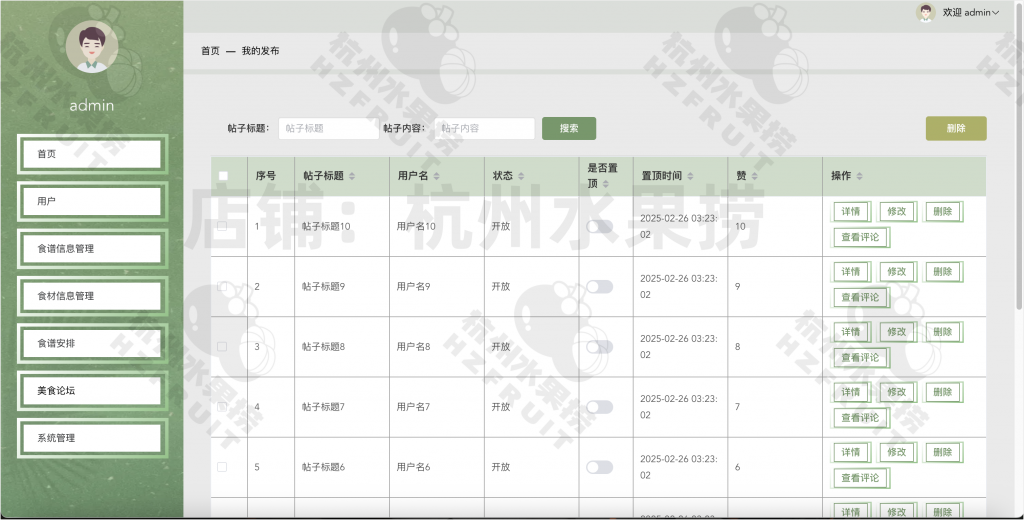Screen dimensions: 1024x520
Task: Focus the 帖子标题 search input
Action: tap(328, 129)
